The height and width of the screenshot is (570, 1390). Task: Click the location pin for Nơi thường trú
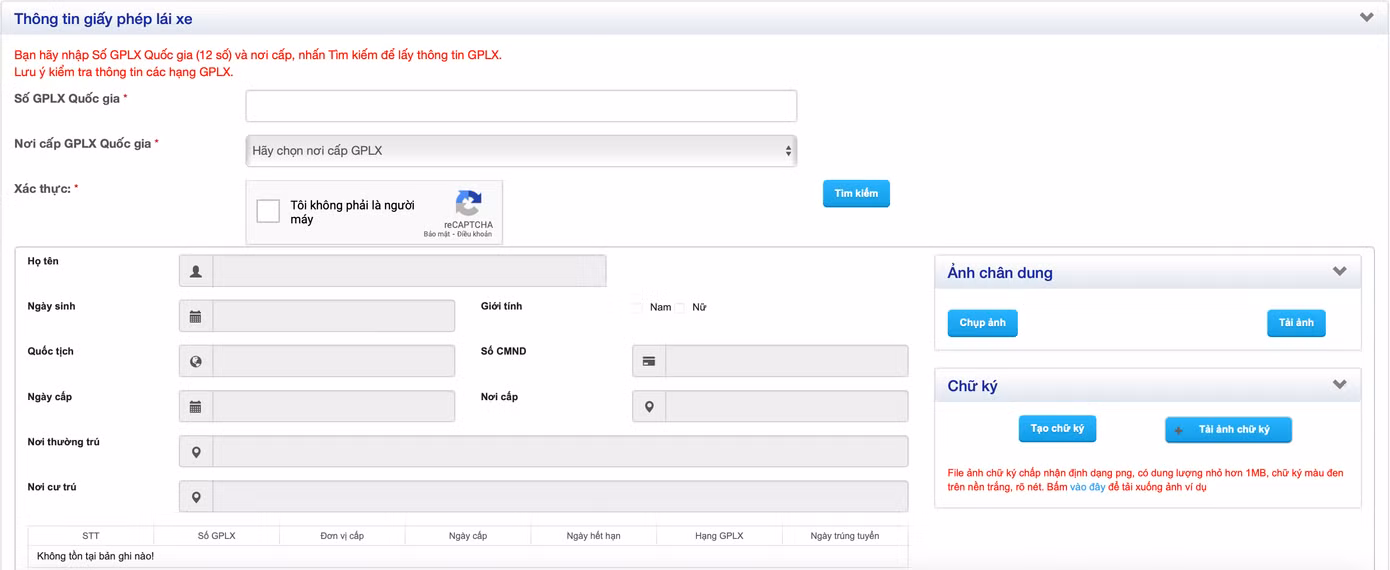coord(196,452)
